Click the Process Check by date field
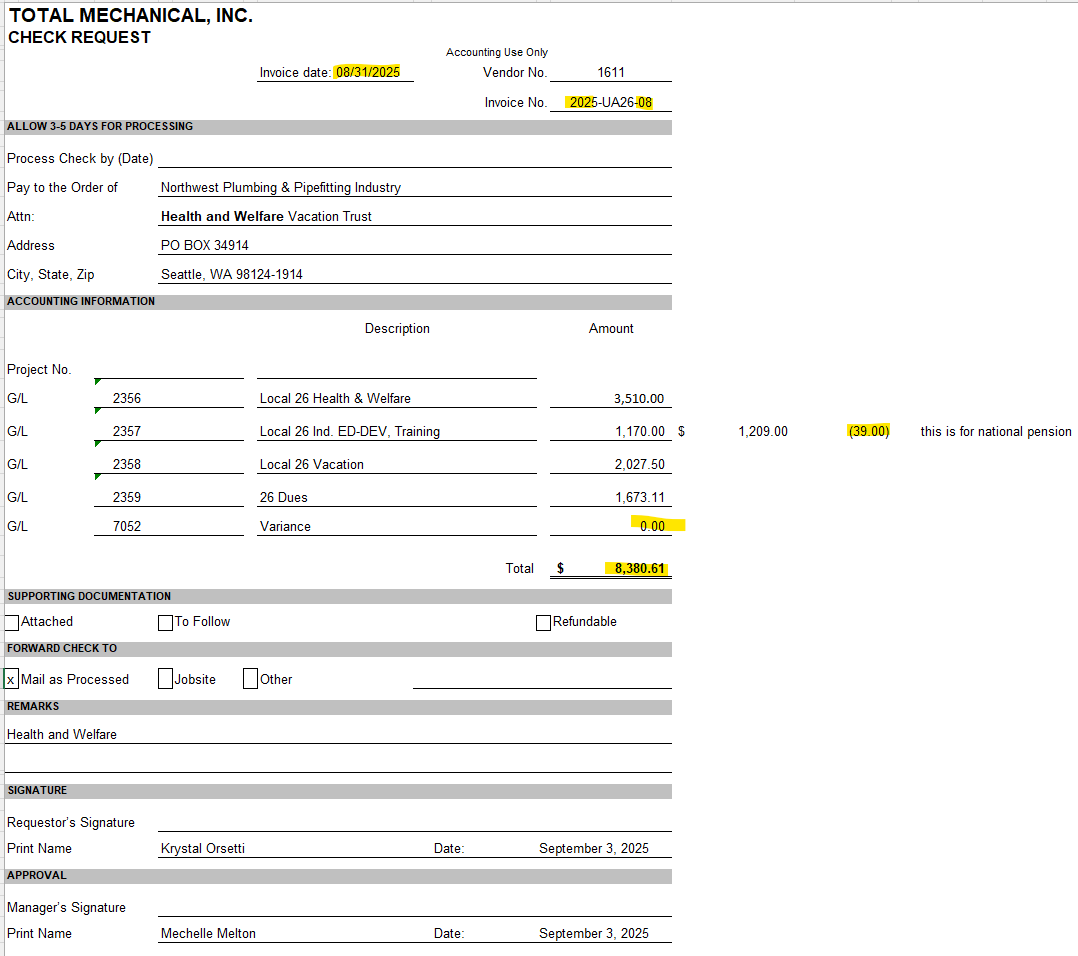1078x956 pixels. pyautogui.click(x=415, y=158)
